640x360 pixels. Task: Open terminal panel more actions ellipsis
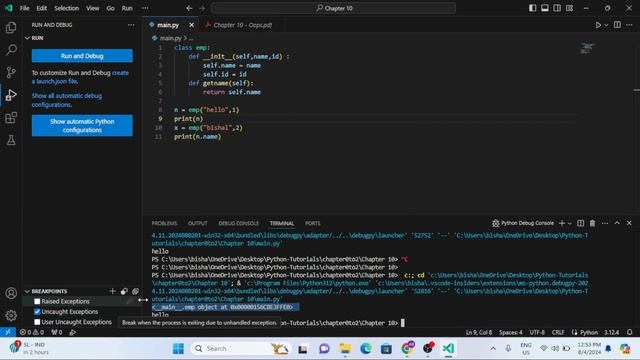[604, 223]
